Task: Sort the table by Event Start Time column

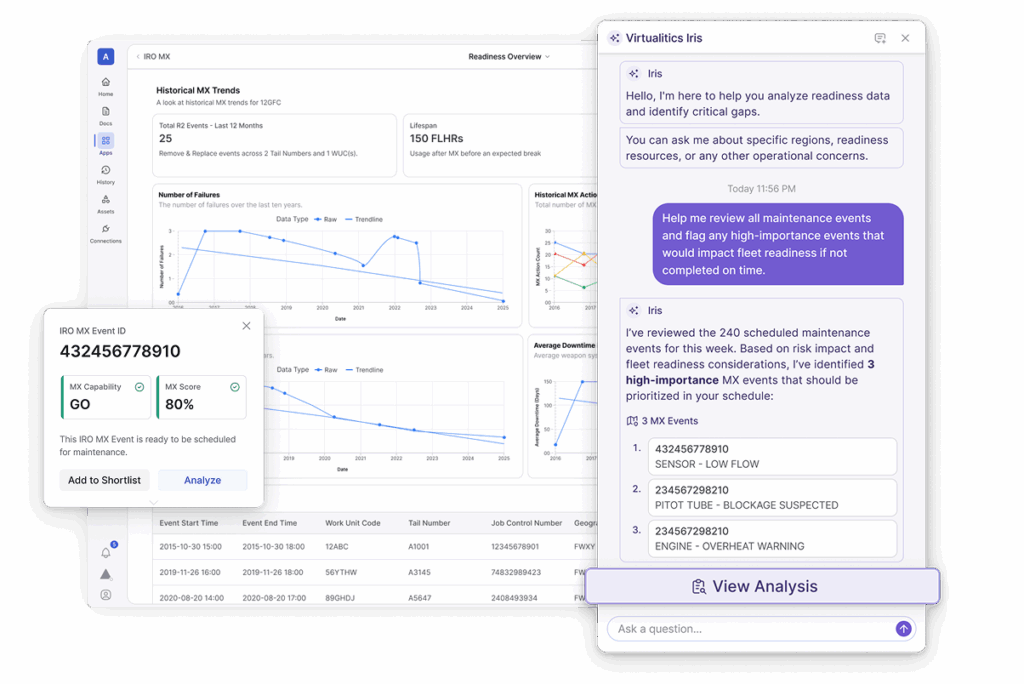Action: click(188, 523)
